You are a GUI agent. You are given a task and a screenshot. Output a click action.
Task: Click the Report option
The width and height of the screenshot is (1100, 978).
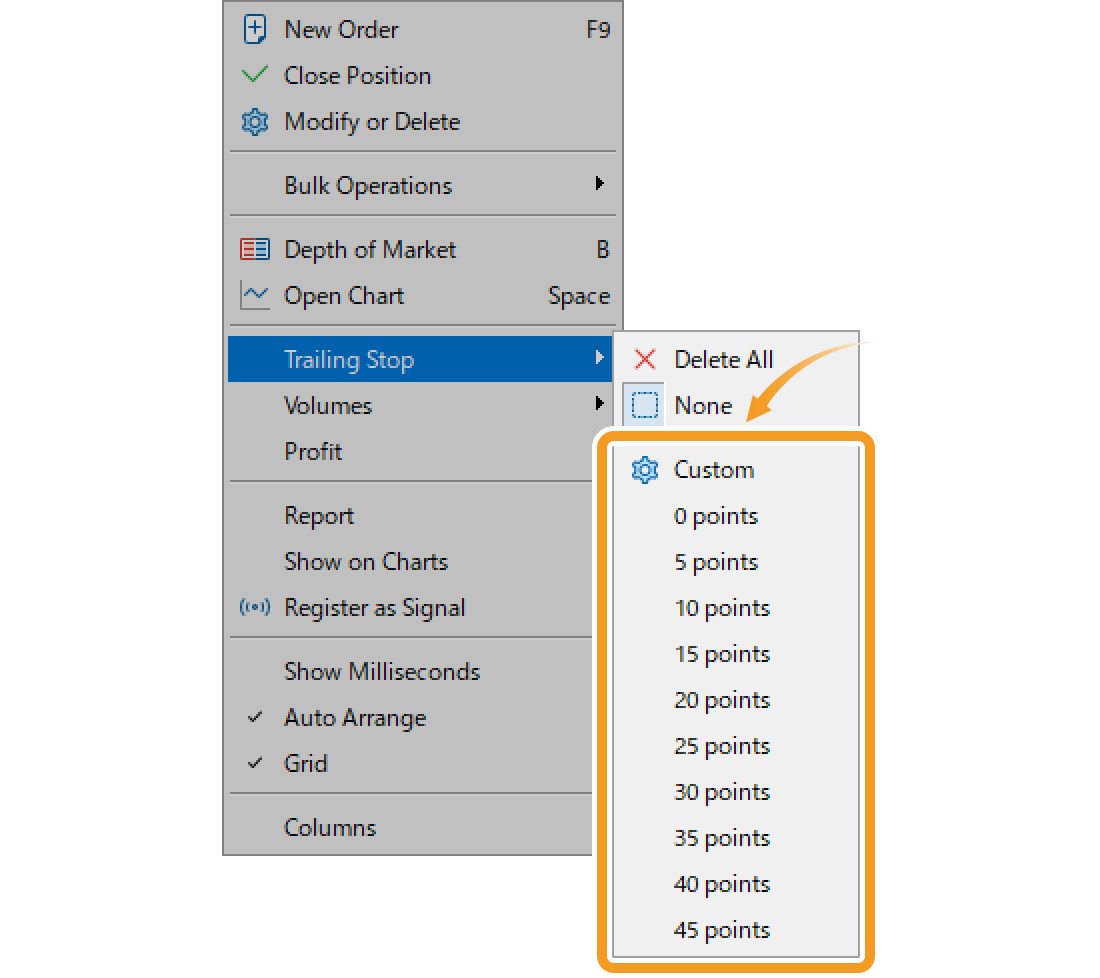[x=319, y=515]
